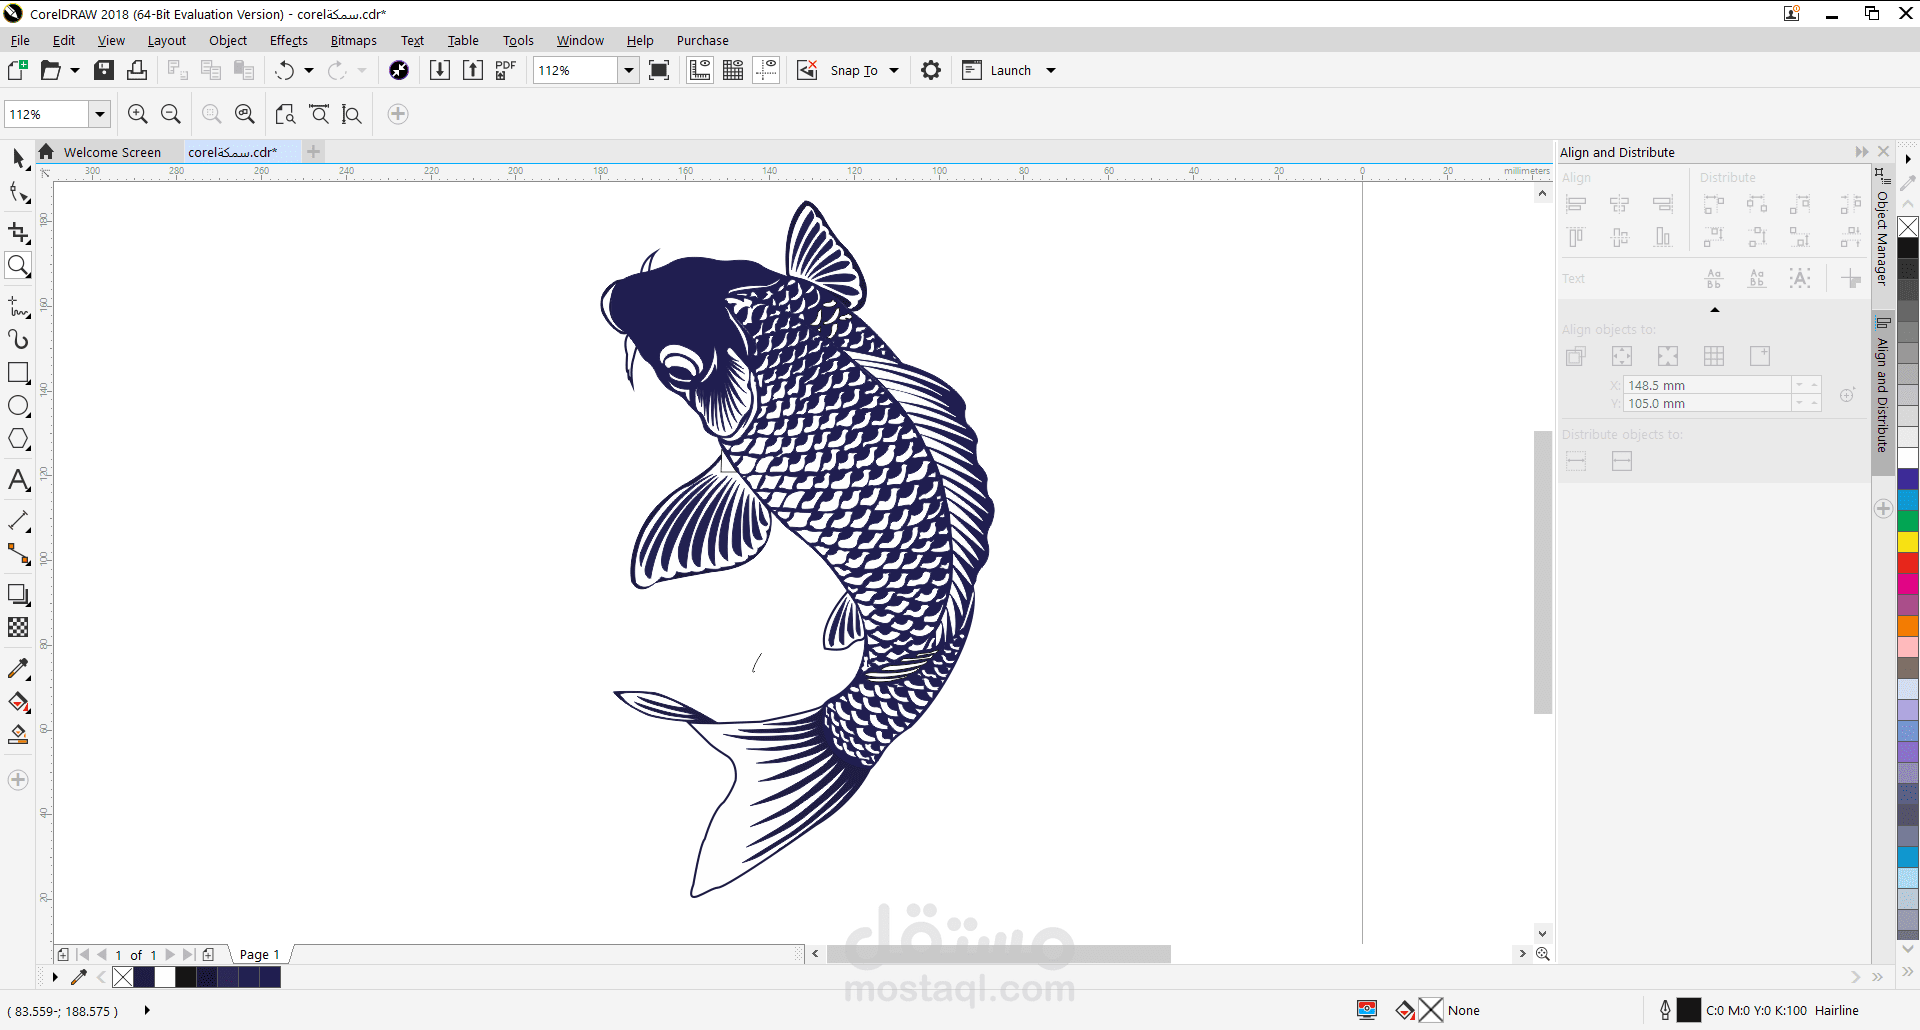
Task: Expand the Launch options dropdown
Action: 1051,70
